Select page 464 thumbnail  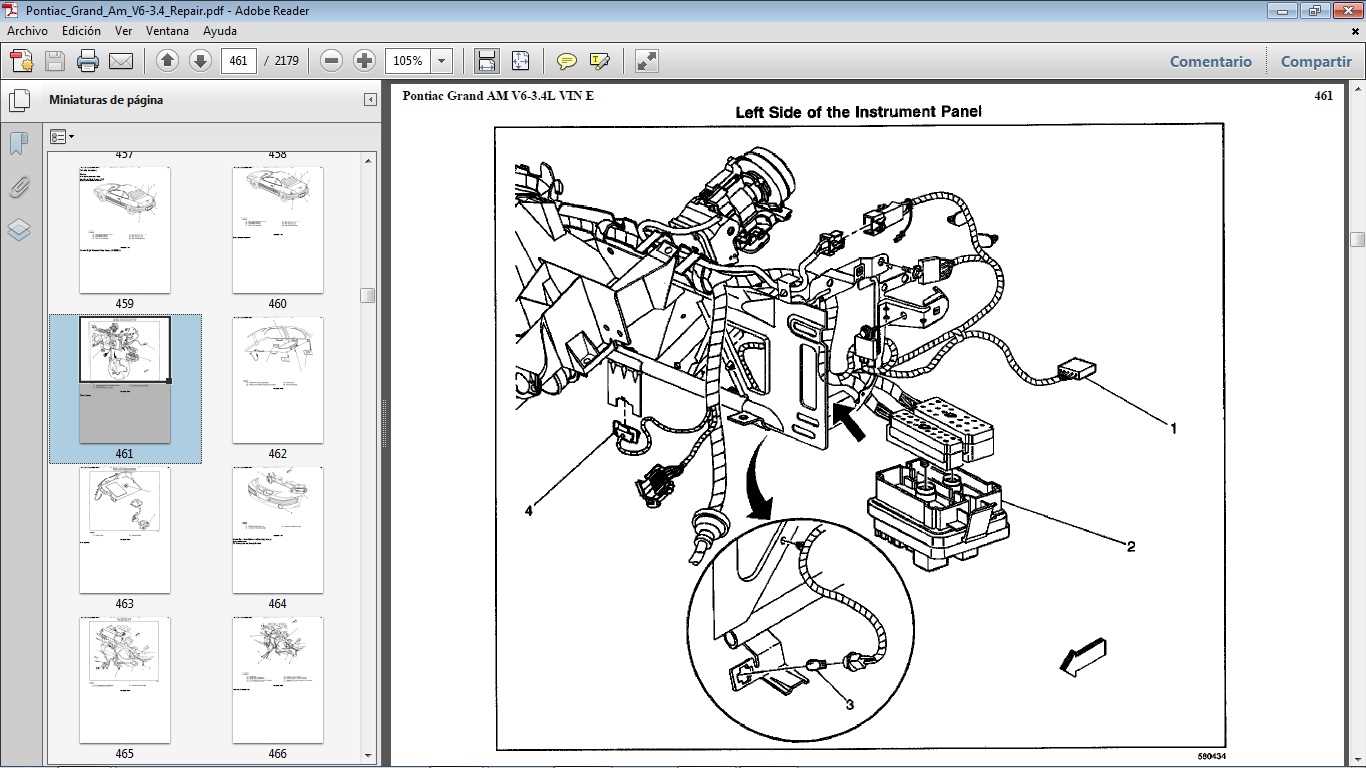pos(277,530)
